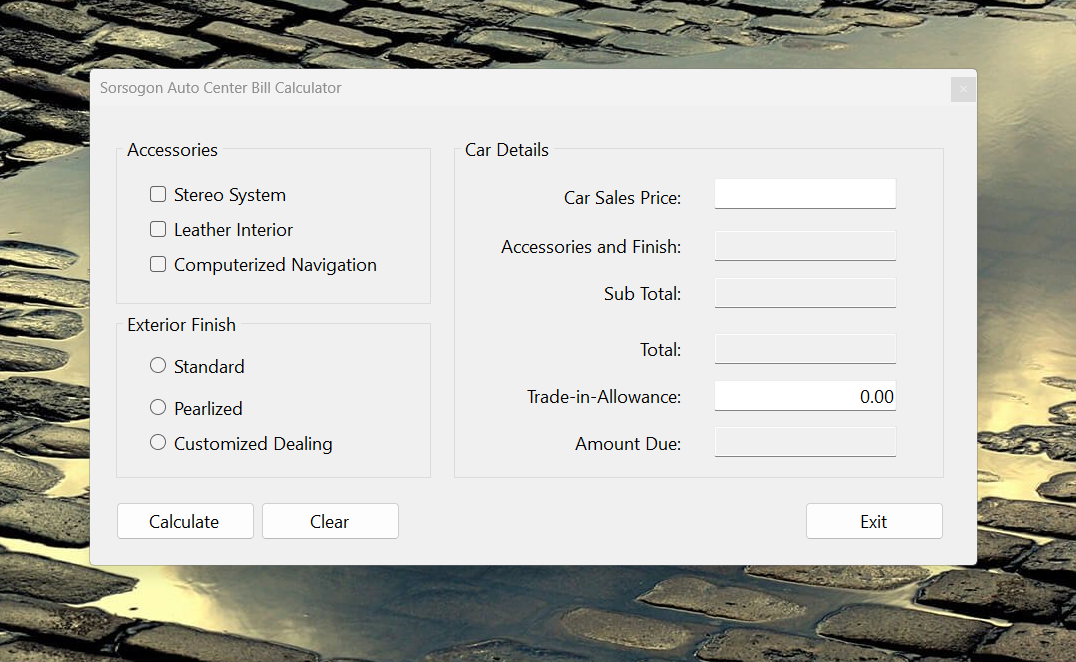Tick the Leather Interior option
The width and height of the screenshot is (1076, 662).
(158, 230)
